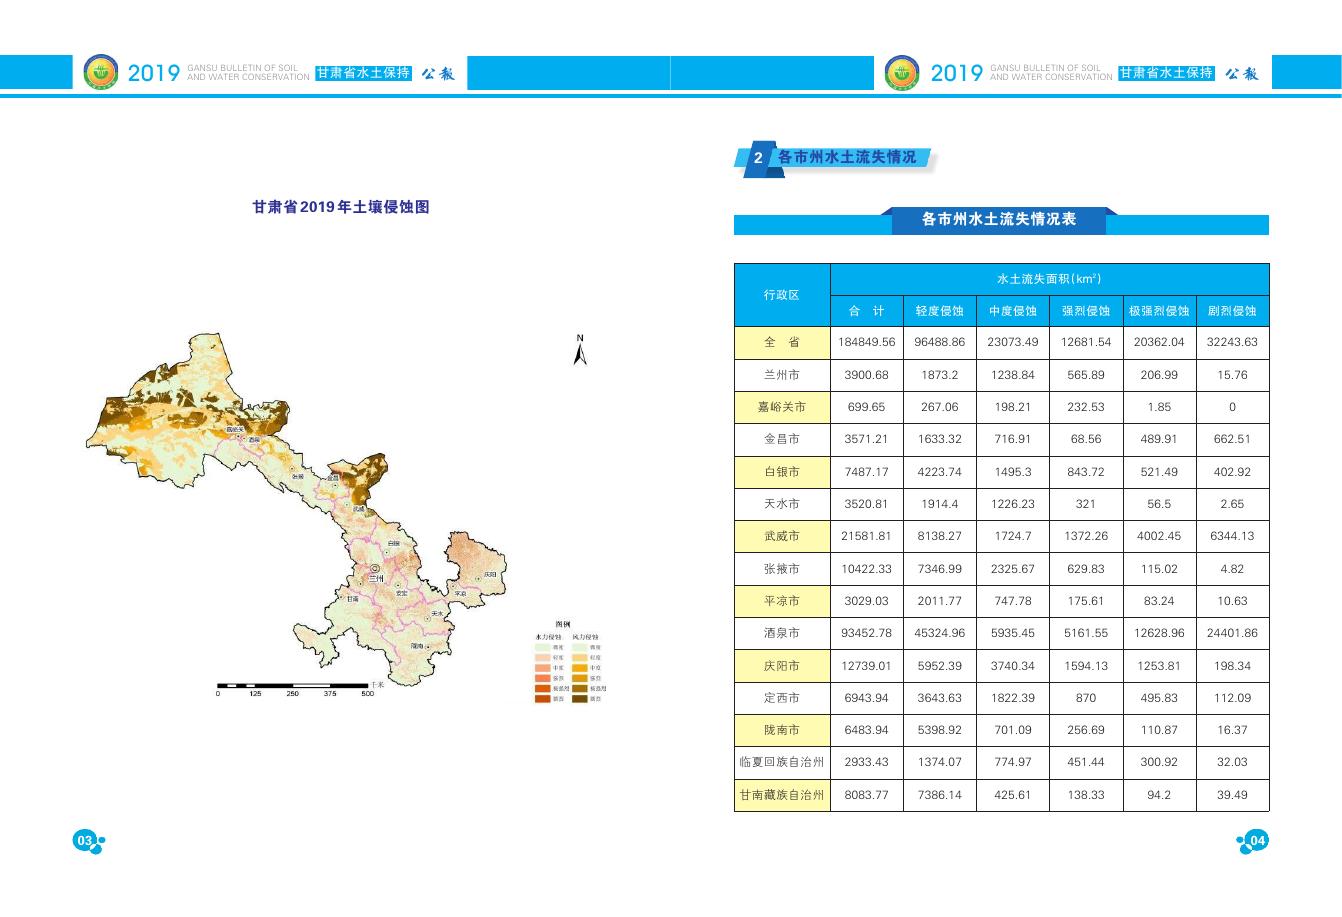Click the 轻度侵蚀 column header
Image resolution: width=1342 pixels, height=917 pixels.
tap(940, 311)
